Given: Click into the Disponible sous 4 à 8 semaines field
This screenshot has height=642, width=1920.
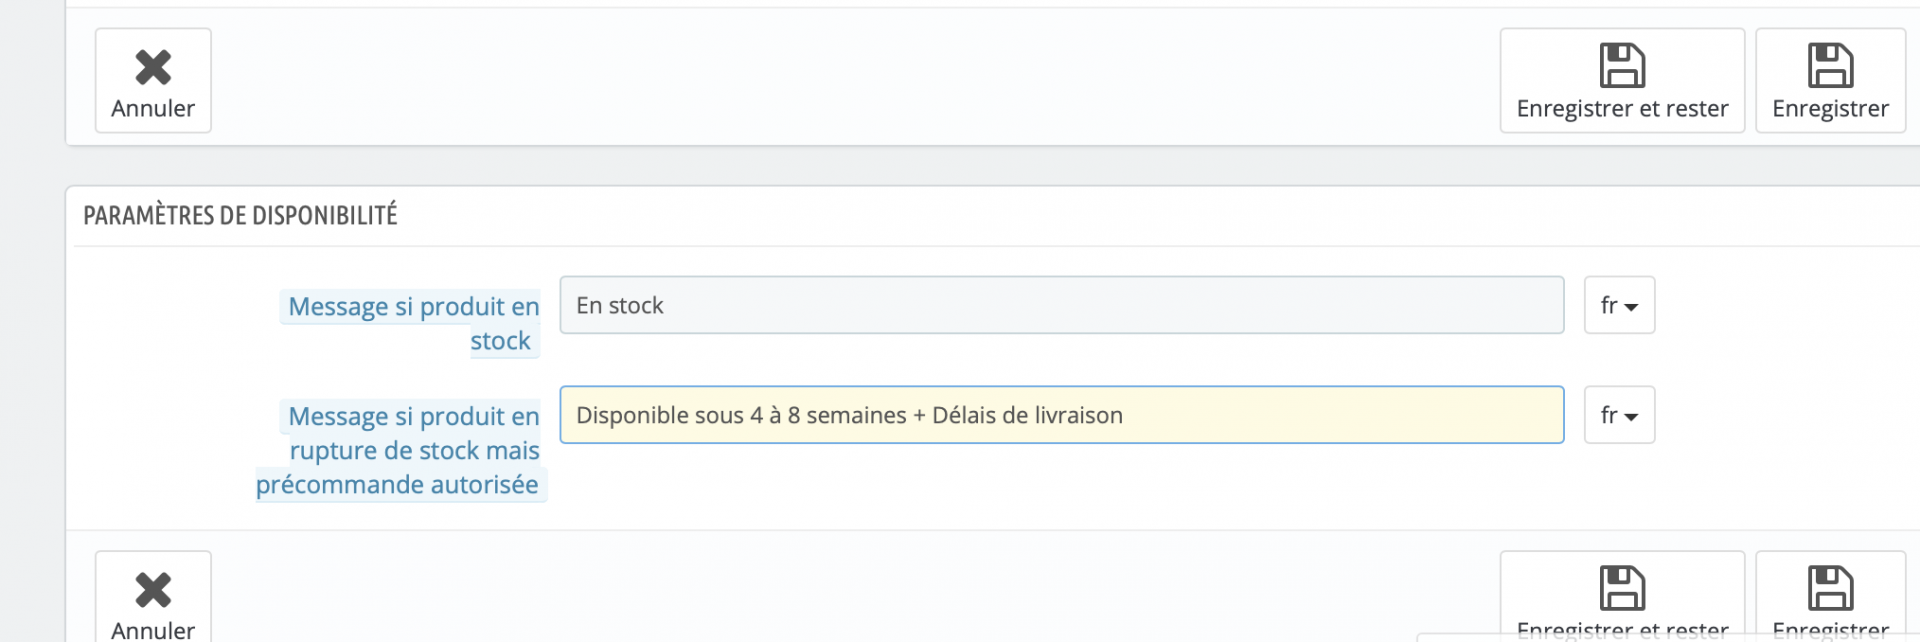Looking at the screenshot, I should (1061, 415).
